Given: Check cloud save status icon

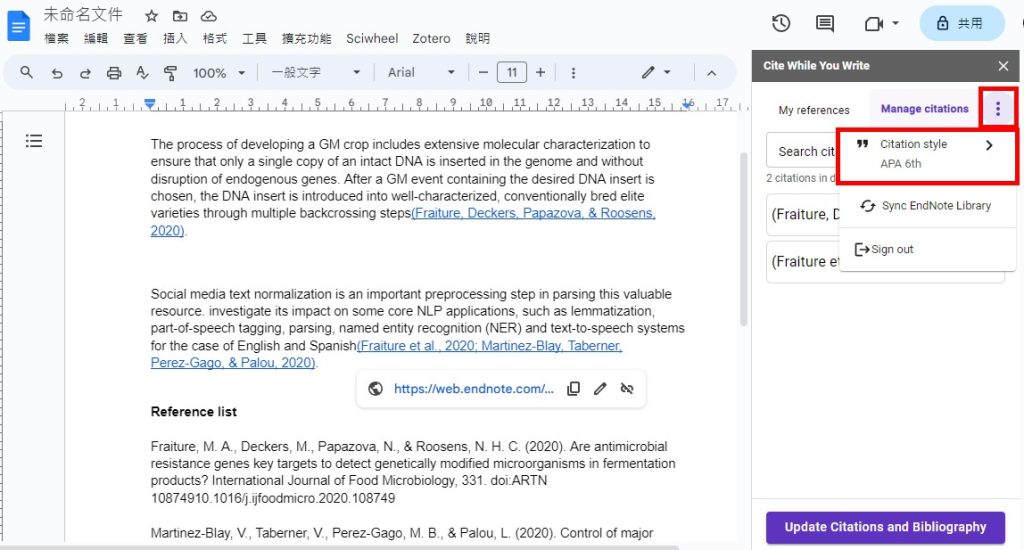Looking at the screenshot, I should (x=208, y=16).
